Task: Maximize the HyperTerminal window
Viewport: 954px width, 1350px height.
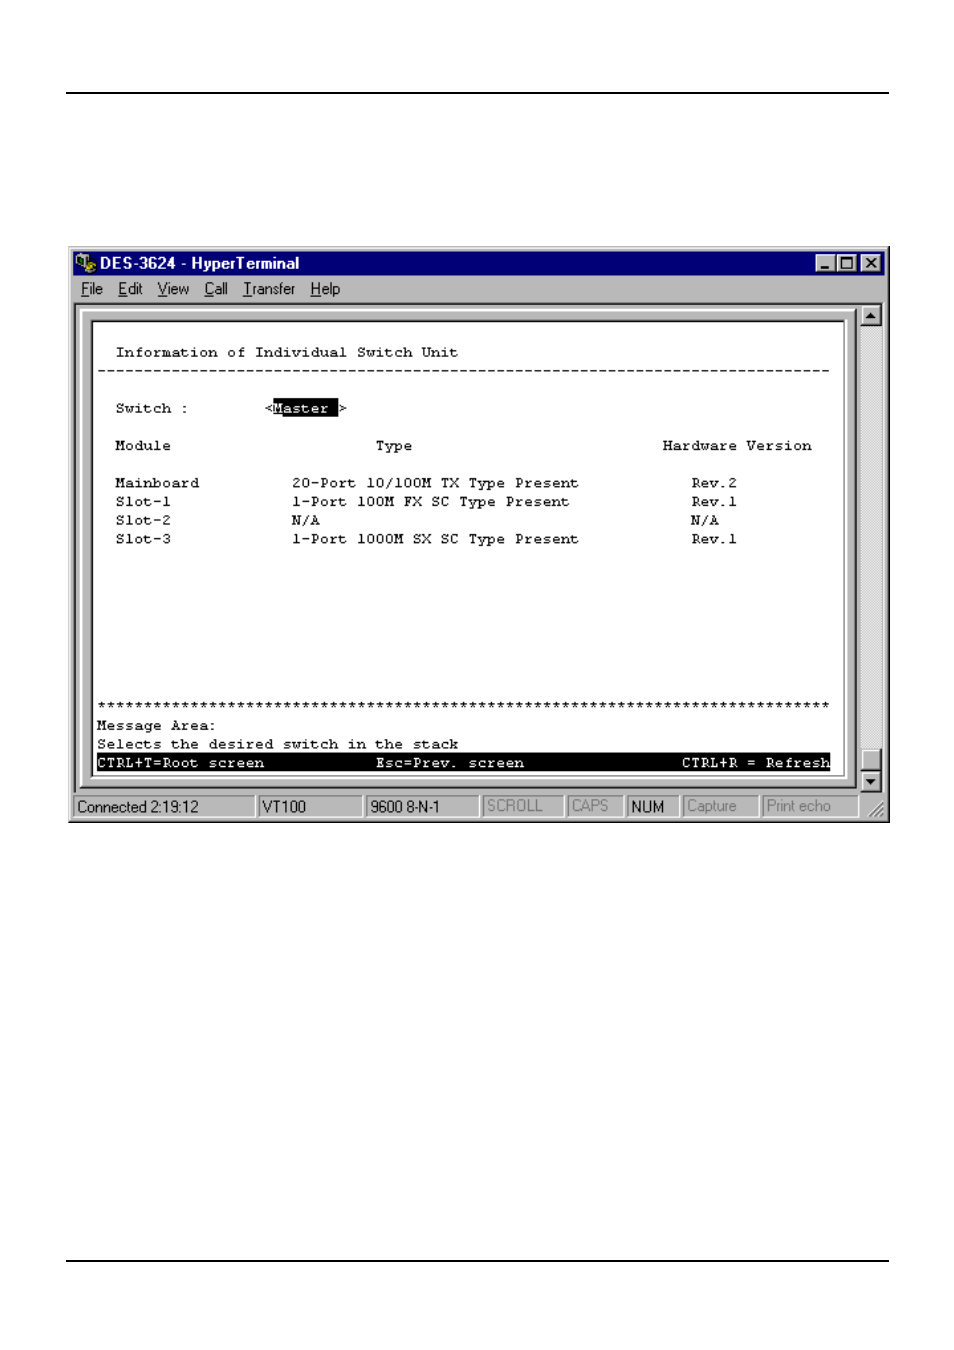Action: click(x=846, y=263)
